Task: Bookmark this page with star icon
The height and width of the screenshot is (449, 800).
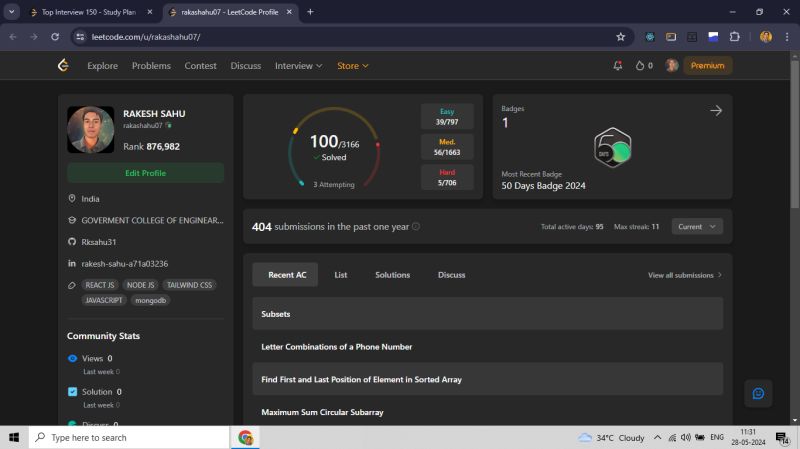Action: [620, 37]
